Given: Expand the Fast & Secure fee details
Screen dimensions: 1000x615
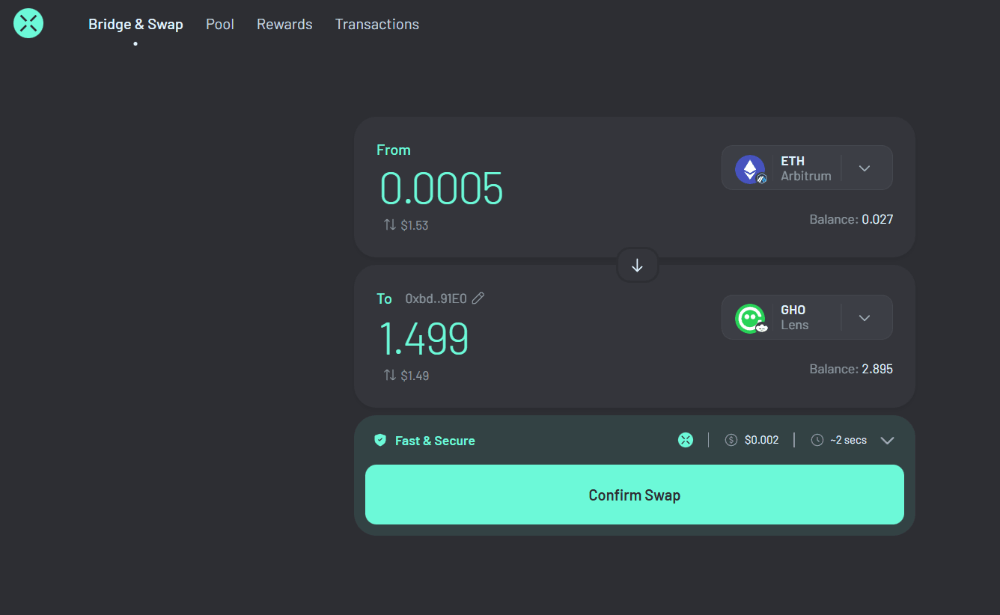Looking at the screenshot, I should click(x=887, y=440).
